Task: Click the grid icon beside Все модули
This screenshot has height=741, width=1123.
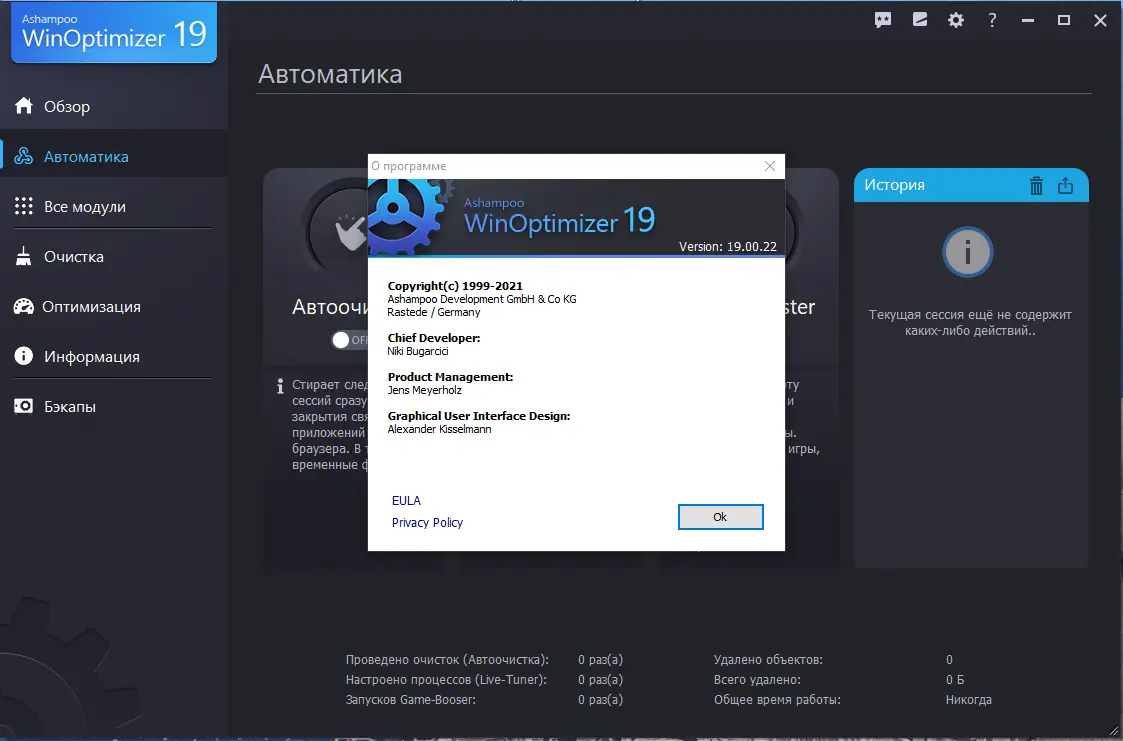Action: point(24,206)
